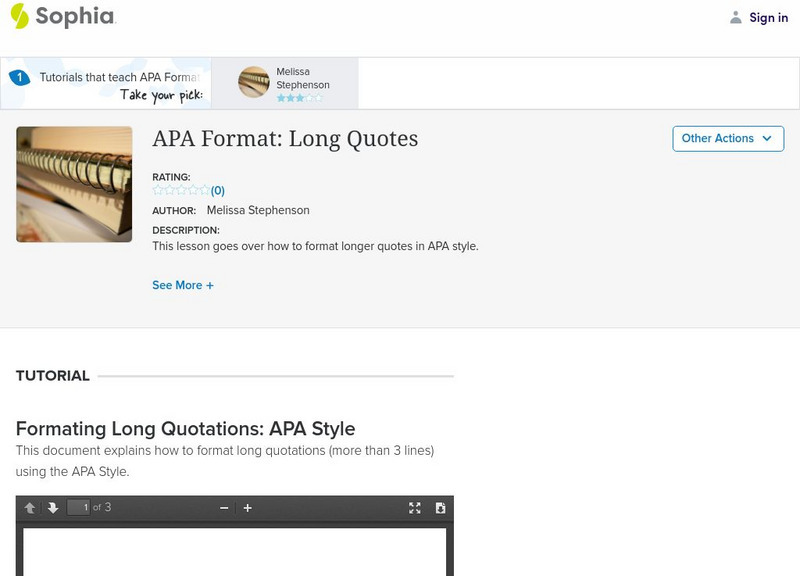Click author name Melissa Stephenson
Screen dimensions: 800x576
coord(258,210)
